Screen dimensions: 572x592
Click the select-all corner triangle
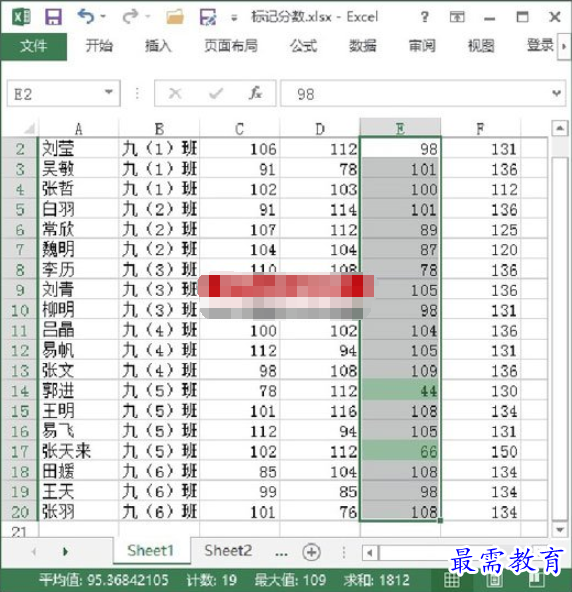click(29, 129)
